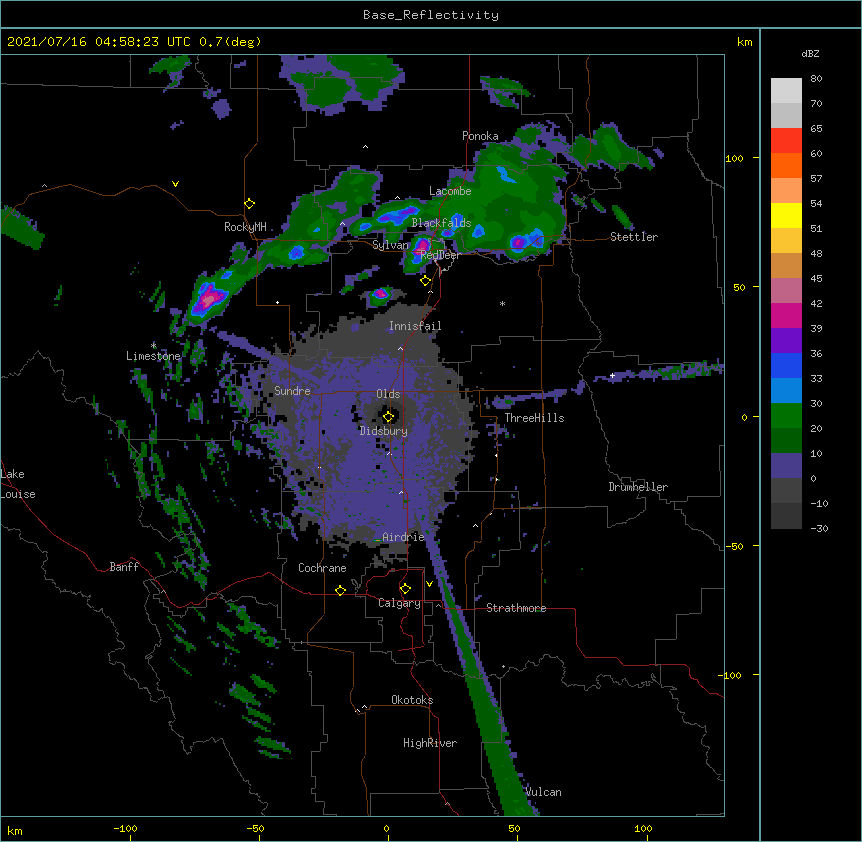Pick the blue 33-36 dBZ legend swatch
The width and height of the screenshot is (862, 842).
point(786,365)
